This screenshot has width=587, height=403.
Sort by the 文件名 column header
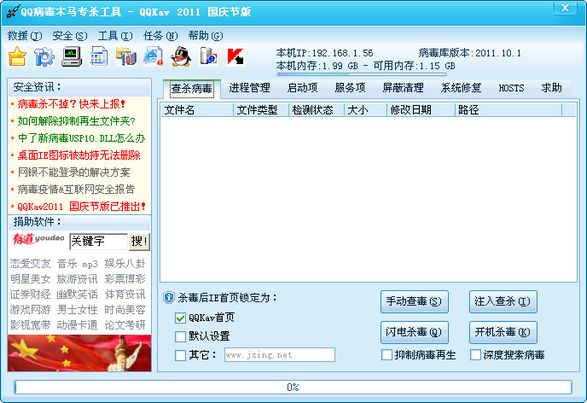[197, 110]
